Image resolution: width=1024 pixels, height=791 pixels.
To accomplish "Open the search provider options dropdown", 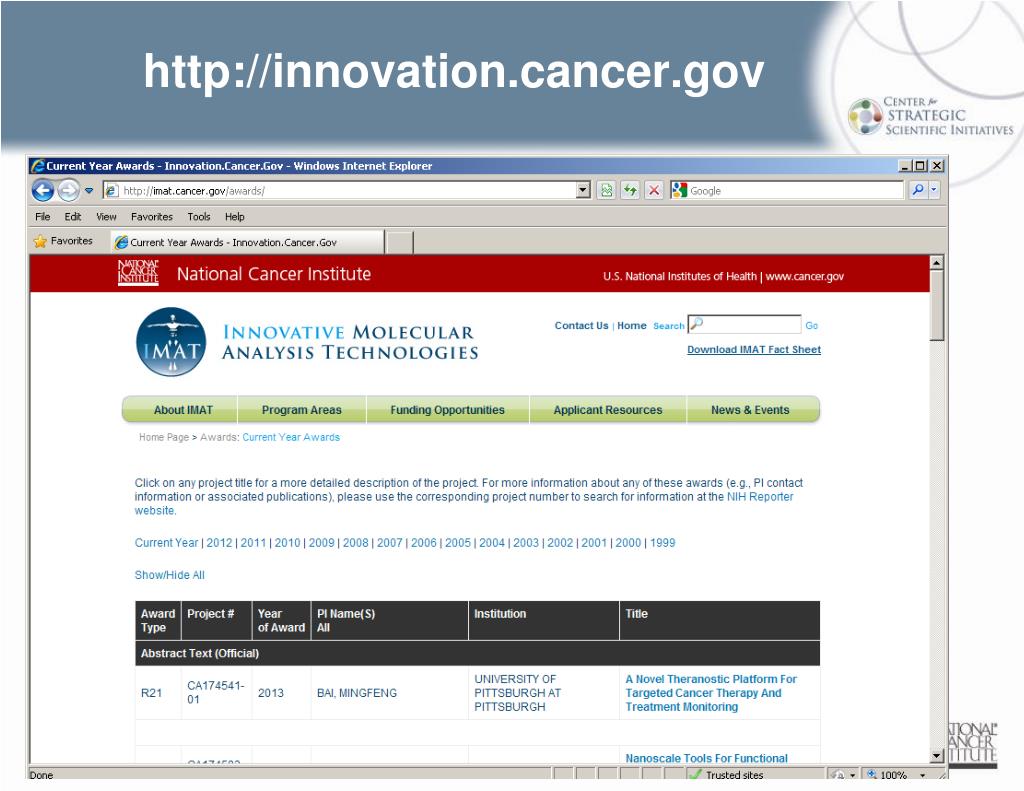I will click(x=934, y=190).
